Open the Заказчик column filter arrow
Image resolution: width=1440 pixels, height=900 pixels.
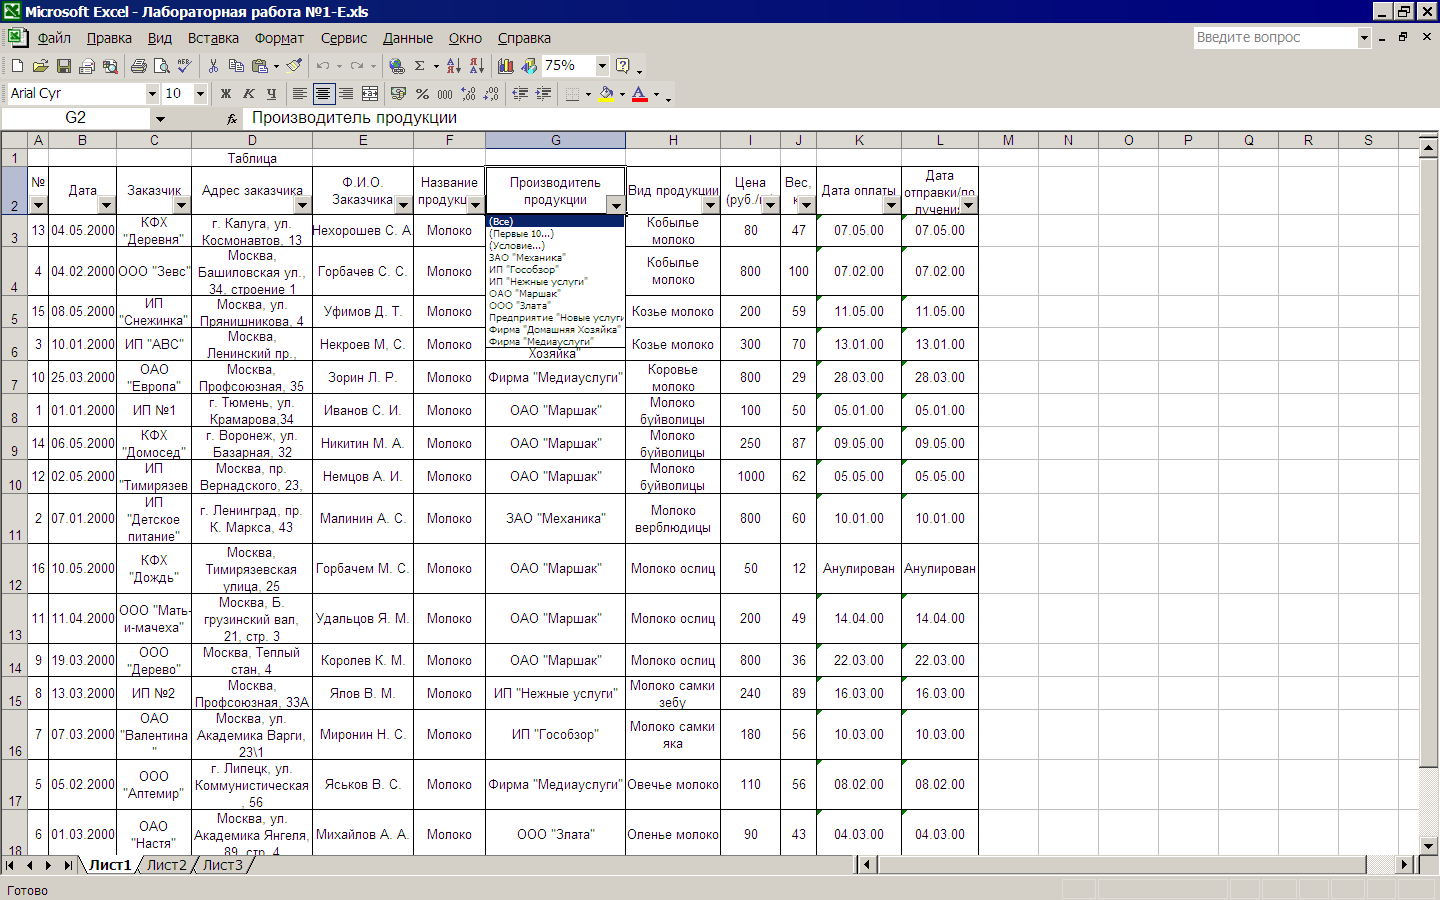[x=181, y=205]
